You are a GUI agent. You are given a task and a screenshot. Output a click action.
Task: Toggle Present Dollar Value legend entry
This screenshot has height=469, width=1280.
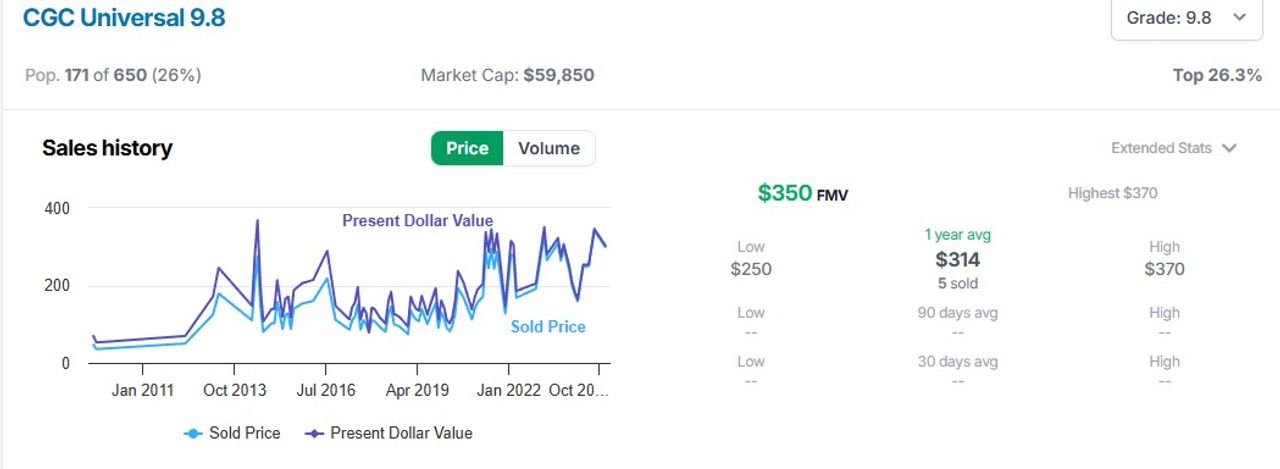389,433
